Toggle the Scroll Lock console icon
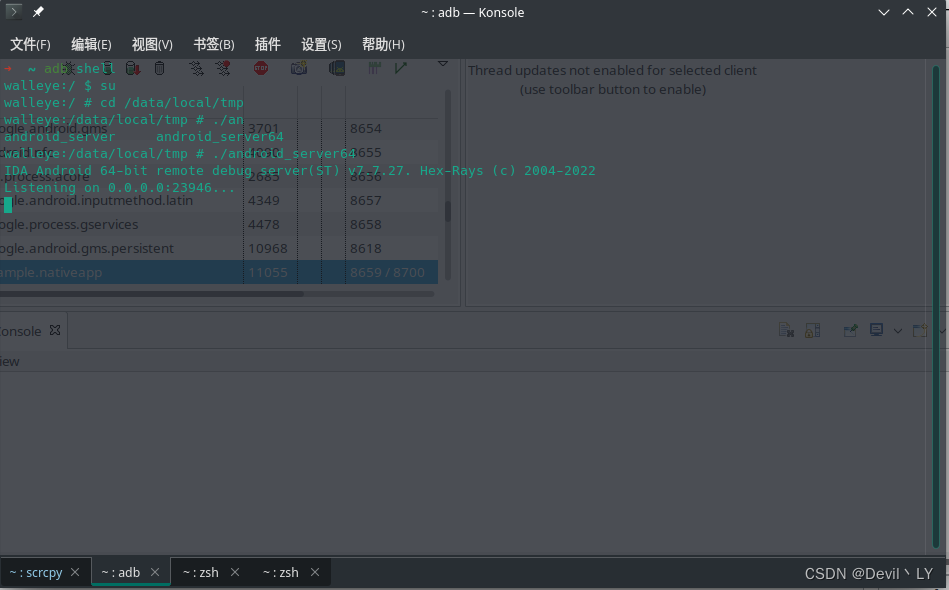 pos(812,330)
